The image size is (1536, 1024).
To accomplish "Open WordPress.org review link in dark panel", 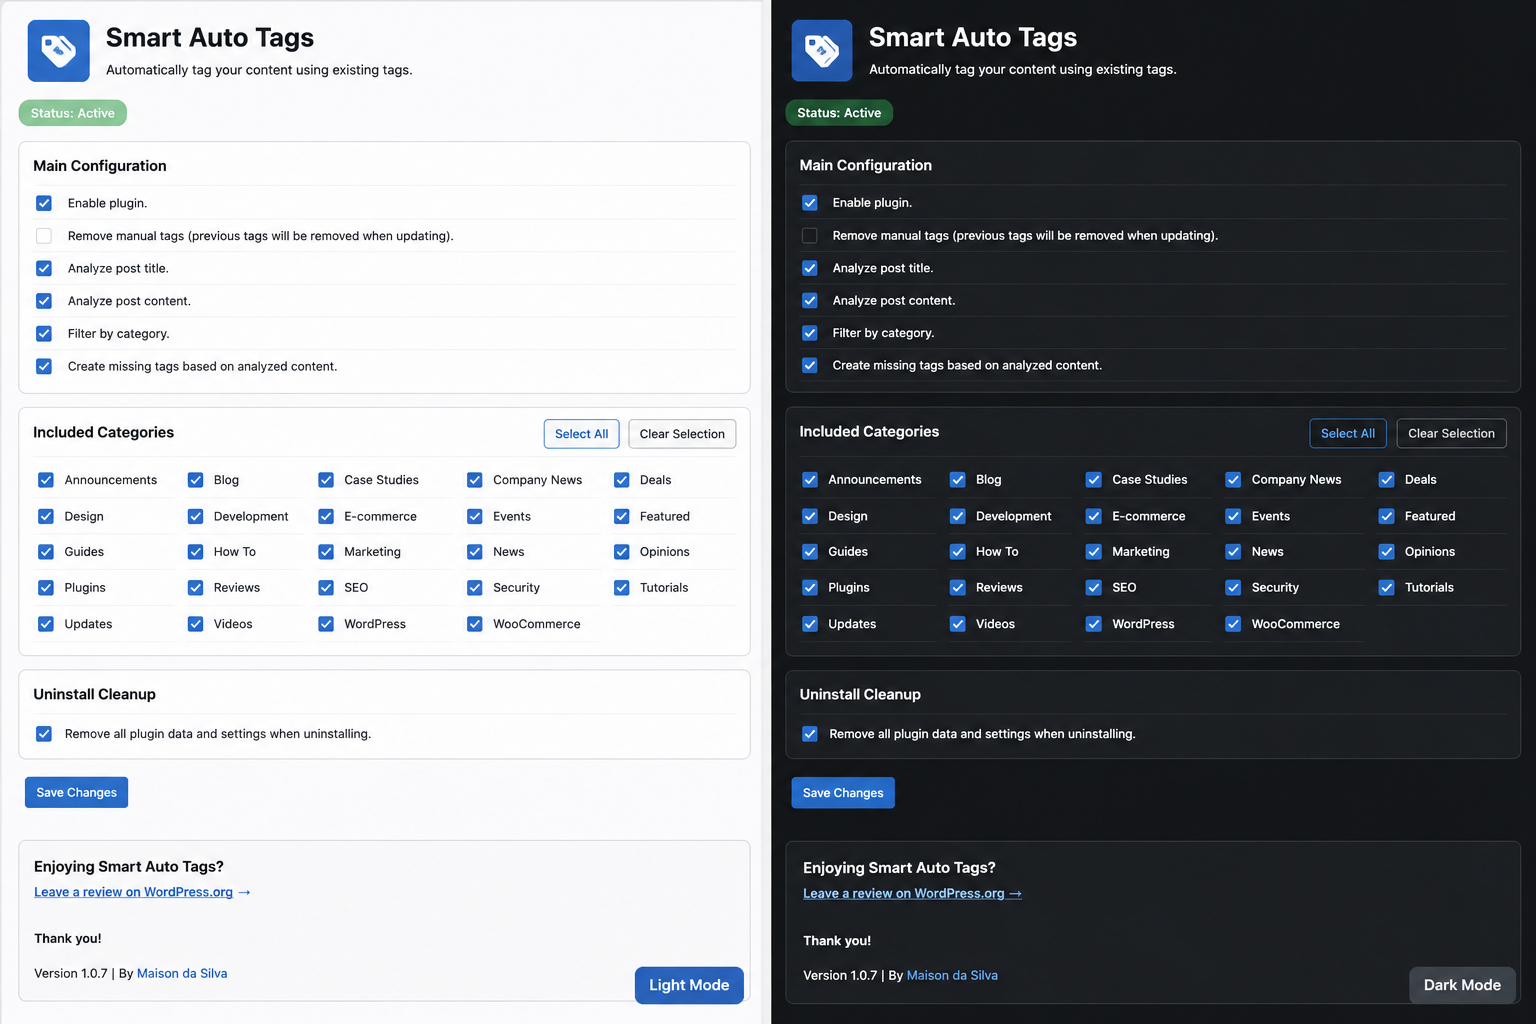I will point(912,893).
